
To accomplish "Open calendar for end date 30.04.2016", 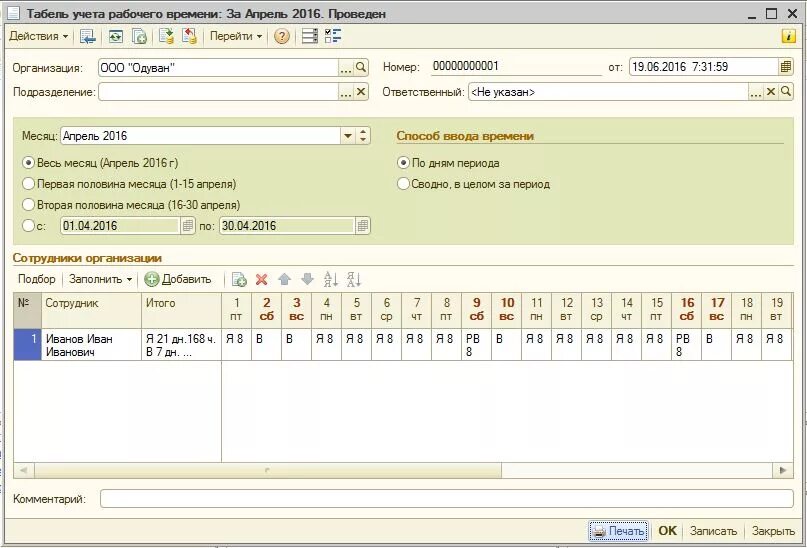I will (362, 226).
